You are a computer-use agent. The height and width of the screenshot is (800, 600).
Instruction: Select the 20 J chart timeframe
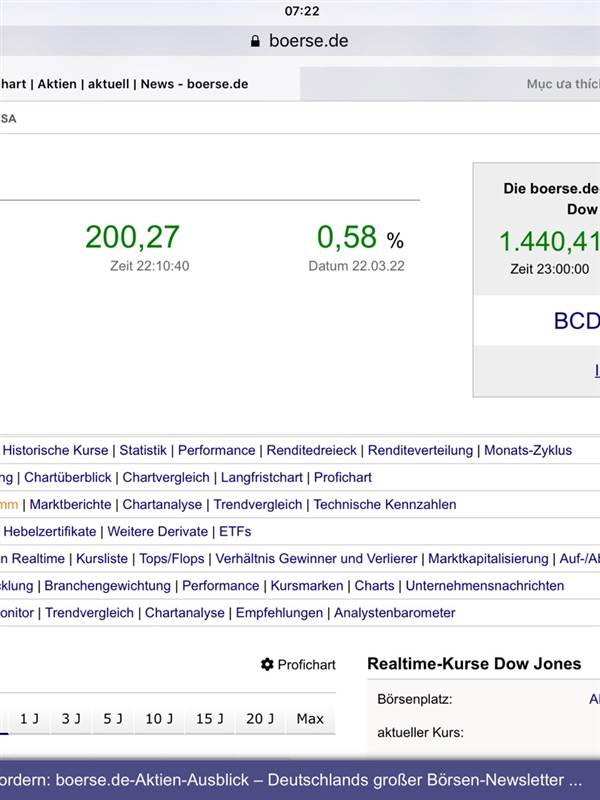[260, 719]
